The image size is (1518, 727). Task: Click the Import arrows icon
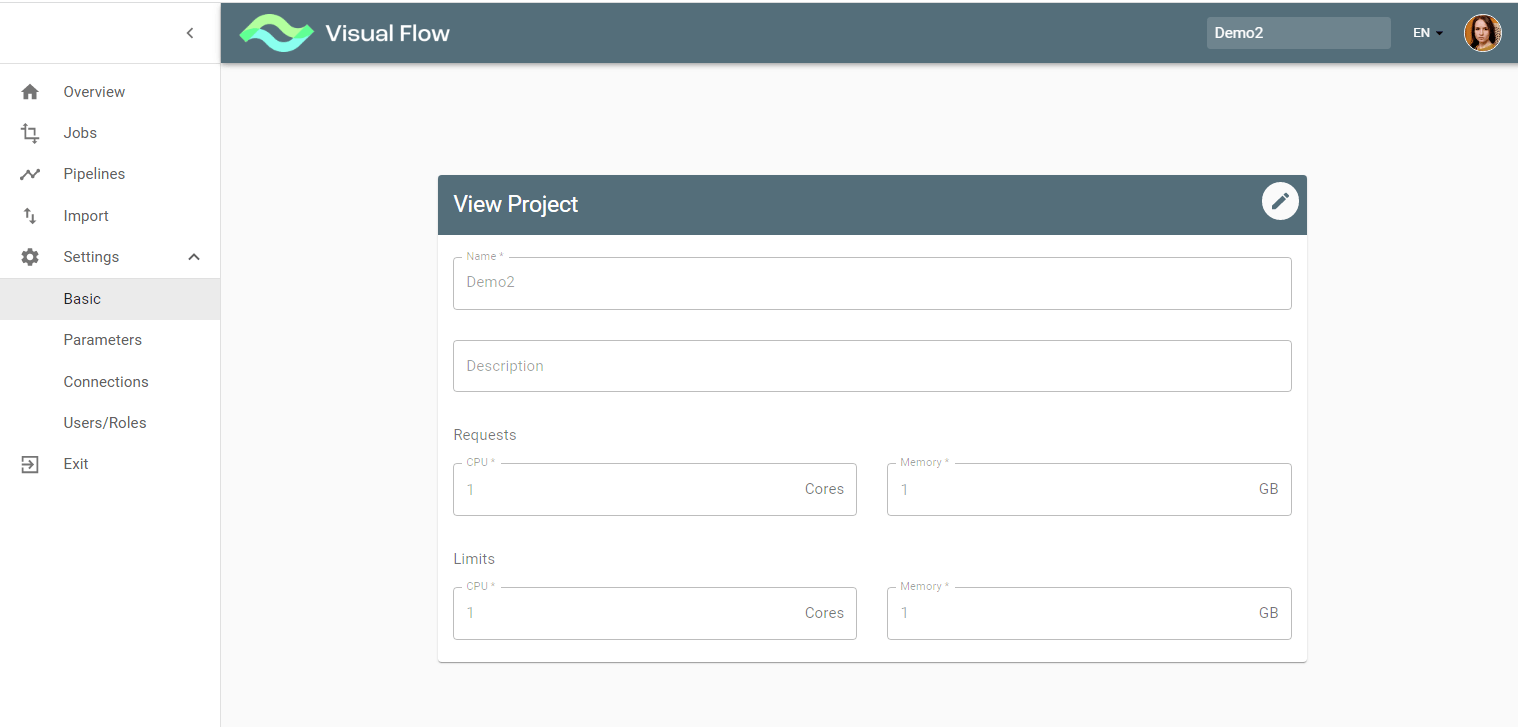coord(30,216)
